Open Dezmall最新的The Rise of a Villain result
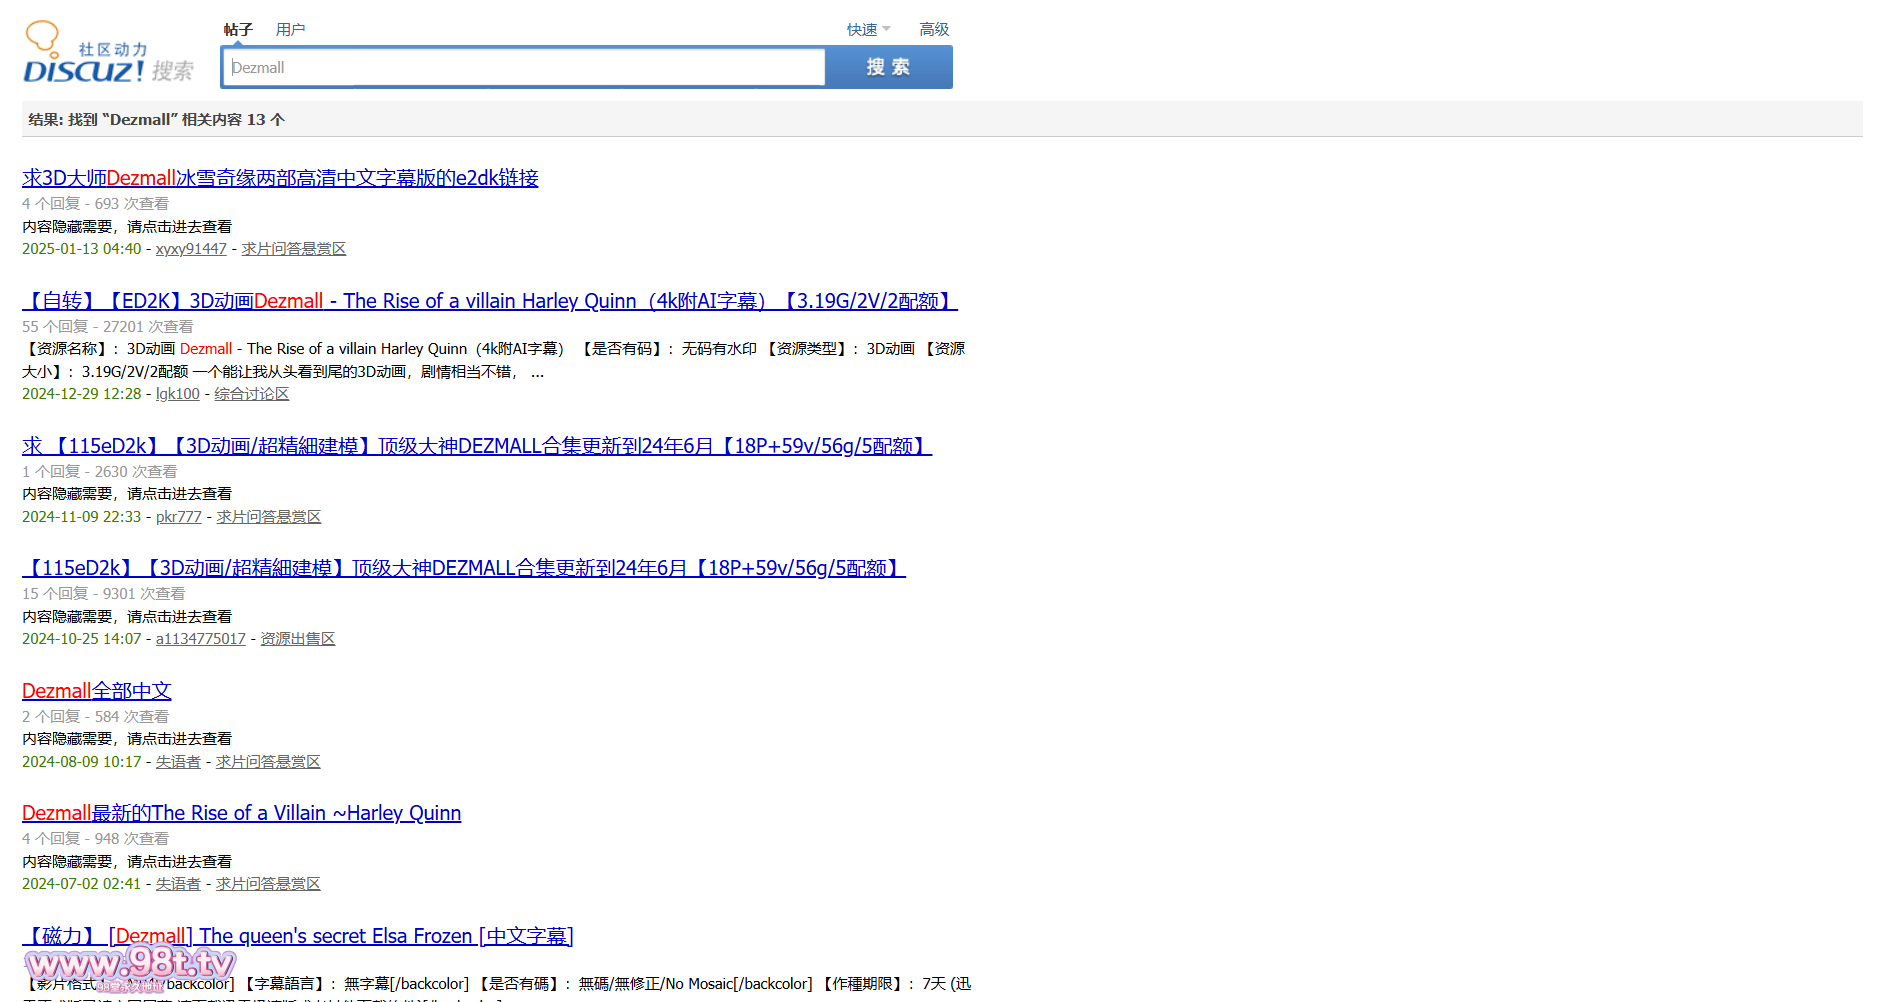The height and width of the screenshot is (1002, 1883). 241,813
